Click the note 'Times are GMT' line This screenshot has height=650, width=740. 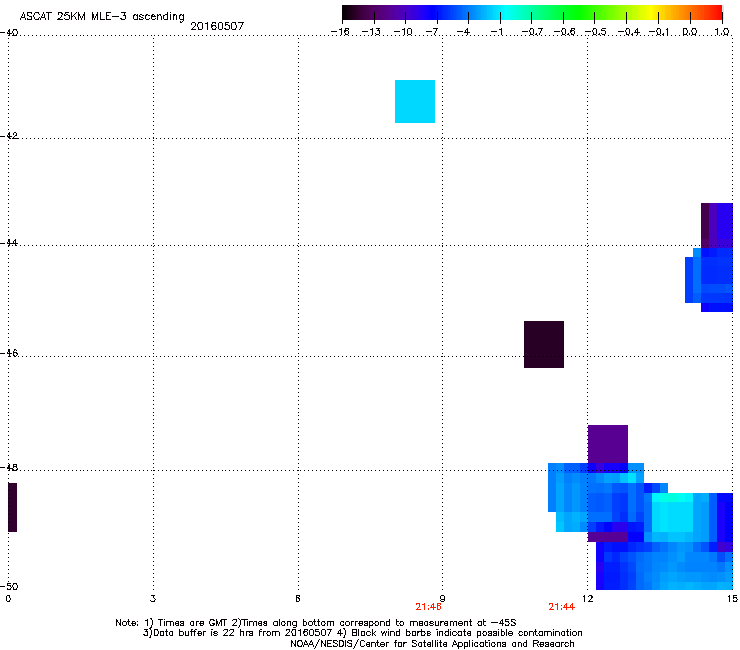click(315, 623)
